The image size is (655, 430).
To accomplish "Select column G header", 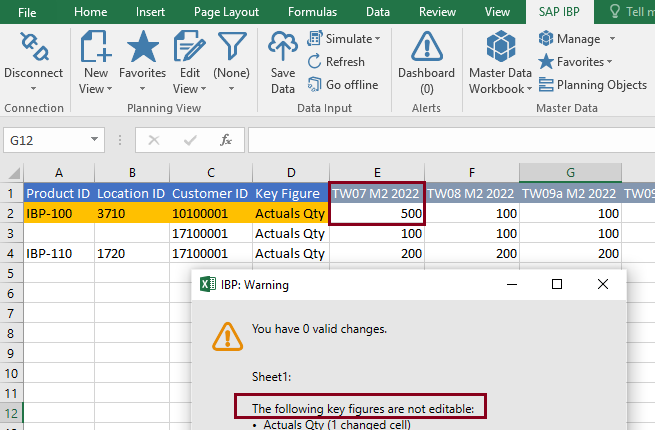I will tap(570, 173).
